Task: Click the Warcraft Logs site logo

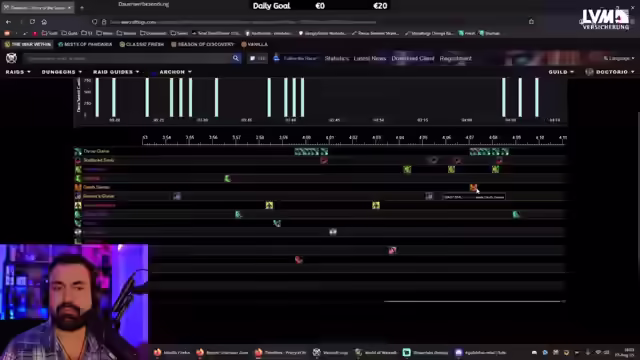Action: point(11,58)
